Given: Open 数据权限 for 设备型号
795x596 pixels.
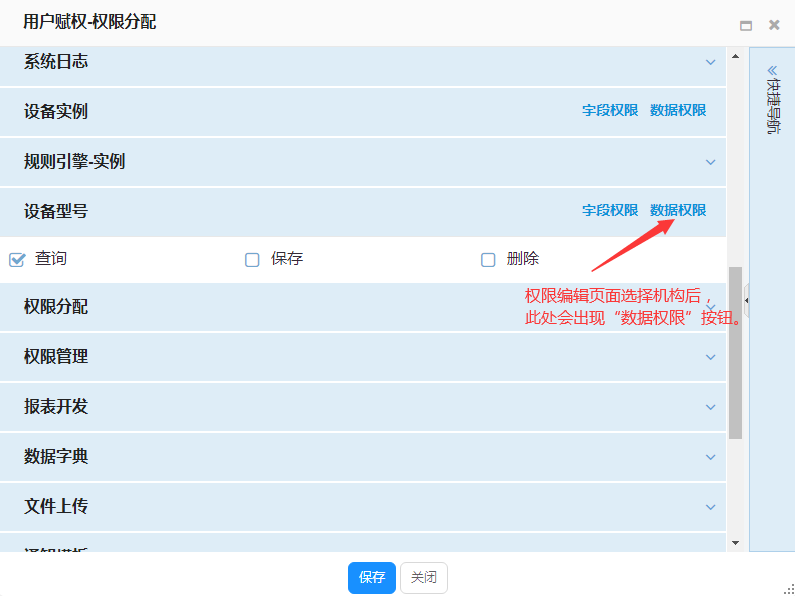Looking at the screenshot, I should coord(678,211).
